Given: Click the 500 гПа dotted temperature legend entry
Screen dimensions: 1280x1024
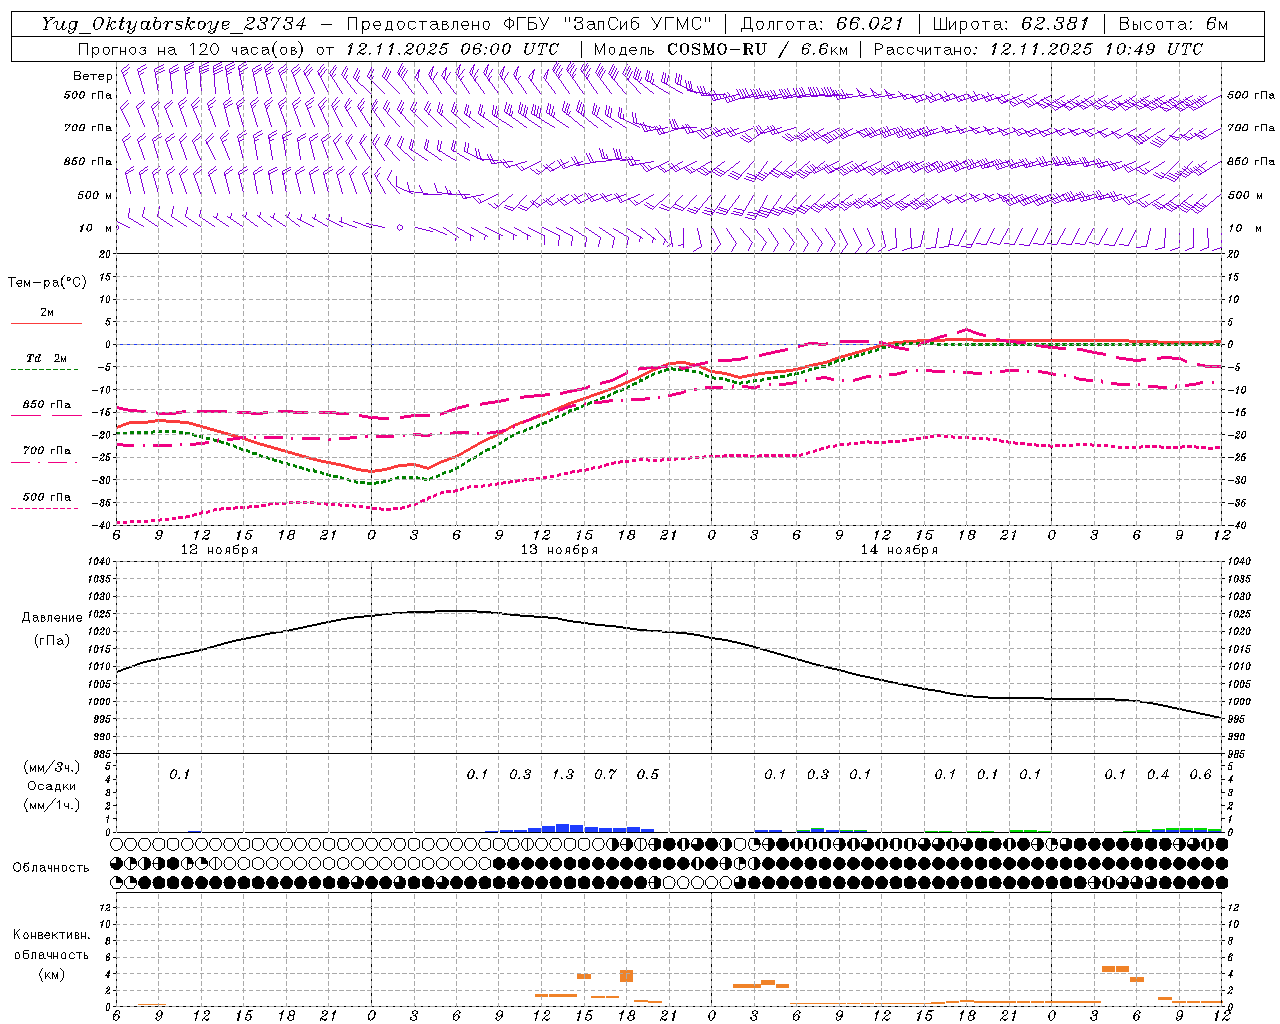Looking at the screenshot, I should 47,496.
